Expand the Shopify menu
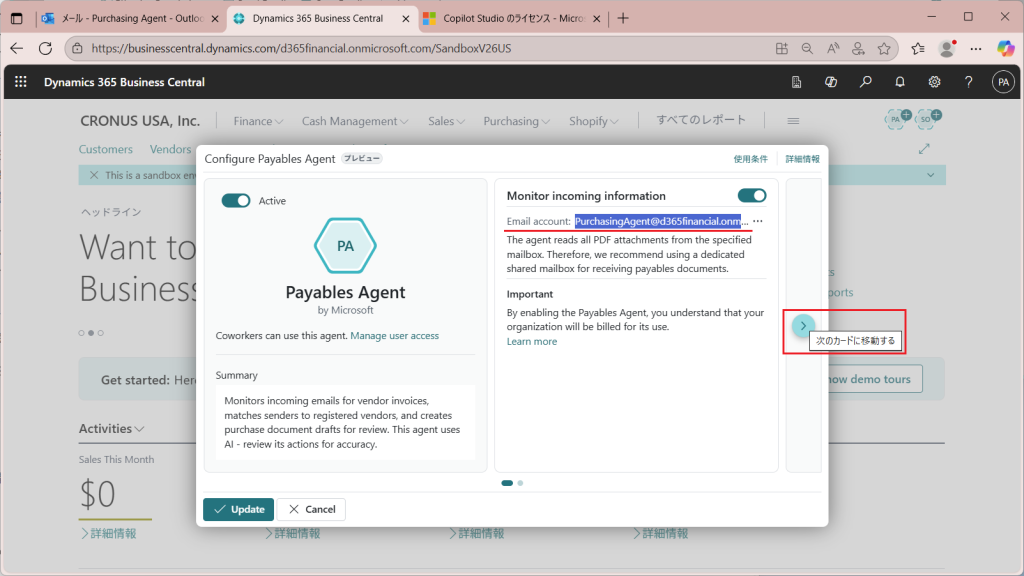The image size is (1024, 576). coord(593,121)
